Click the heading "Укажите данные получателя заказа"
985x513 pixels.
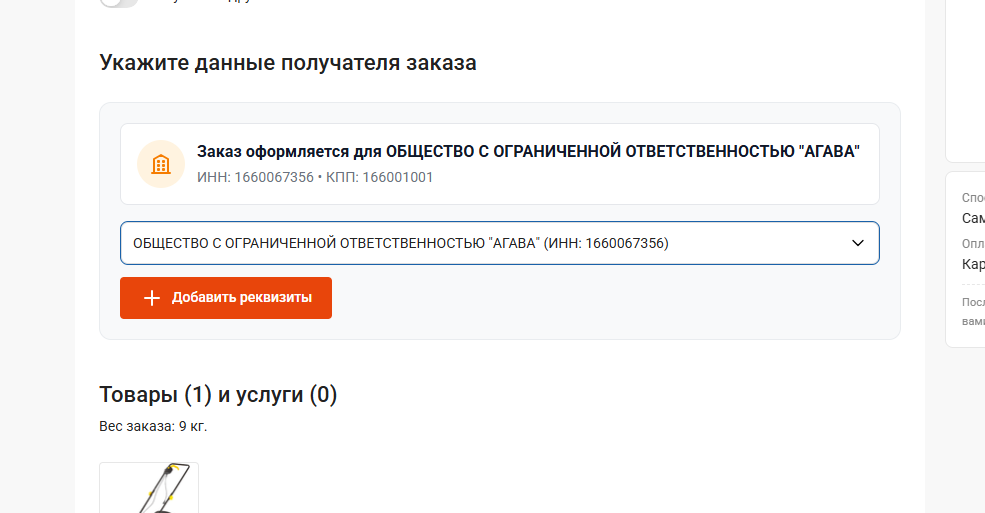(x=288, y=63)
